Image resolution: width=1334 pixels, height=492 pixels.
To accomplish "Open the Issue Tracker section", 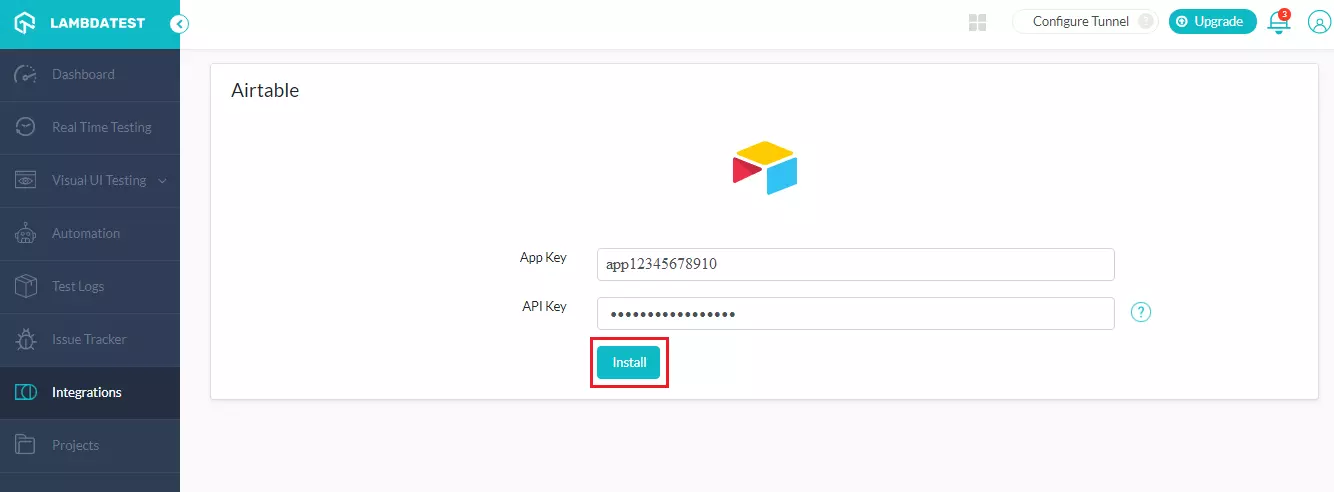I will [90, 339].
